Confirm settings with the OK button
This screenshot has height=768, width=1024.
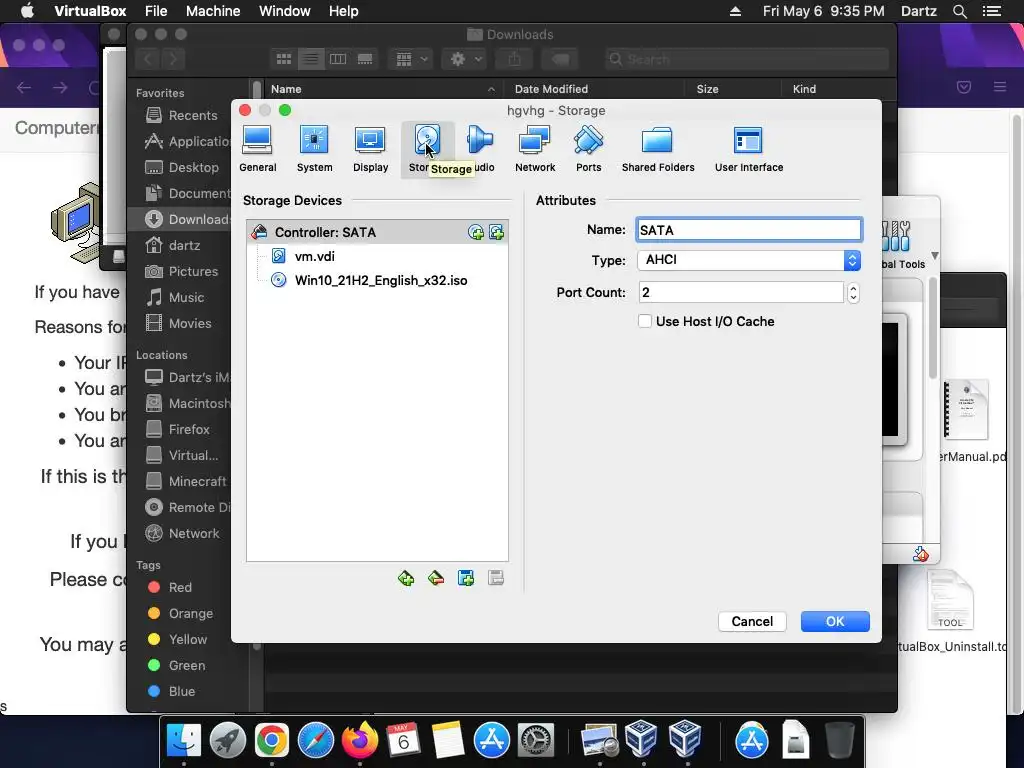(x=835, y=622)
